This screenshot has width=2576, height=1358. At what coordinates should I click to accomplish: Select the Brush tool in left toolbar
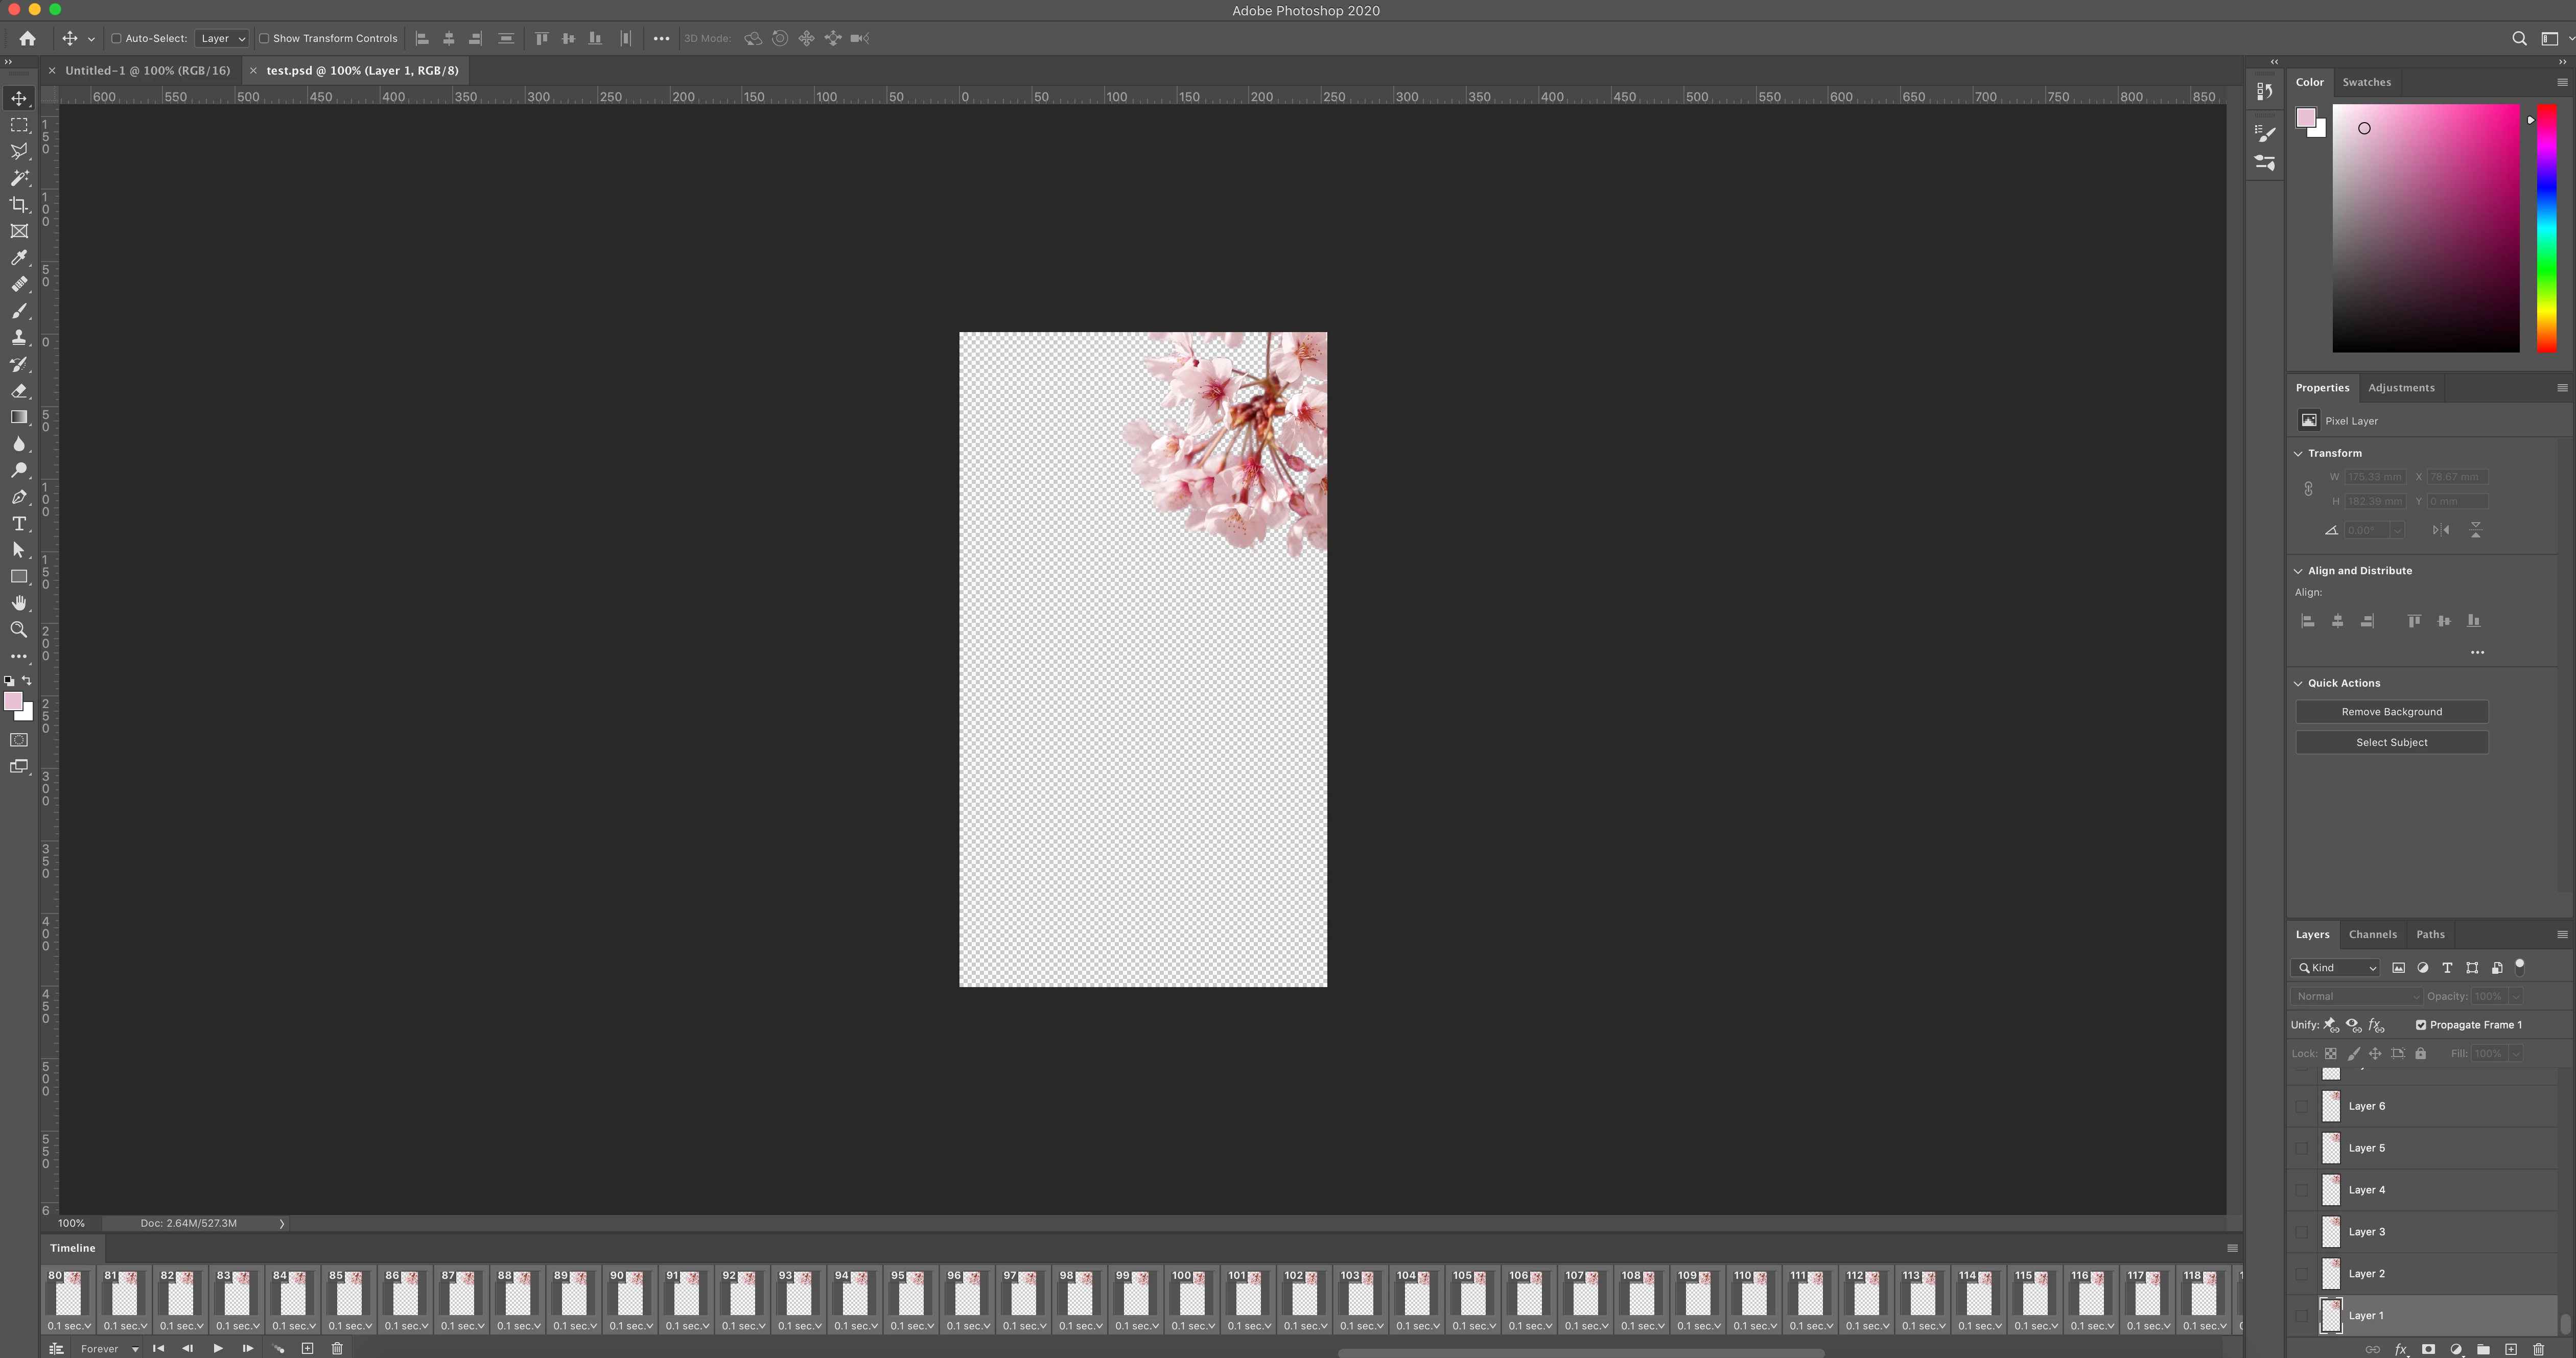(x=19, y=311)
